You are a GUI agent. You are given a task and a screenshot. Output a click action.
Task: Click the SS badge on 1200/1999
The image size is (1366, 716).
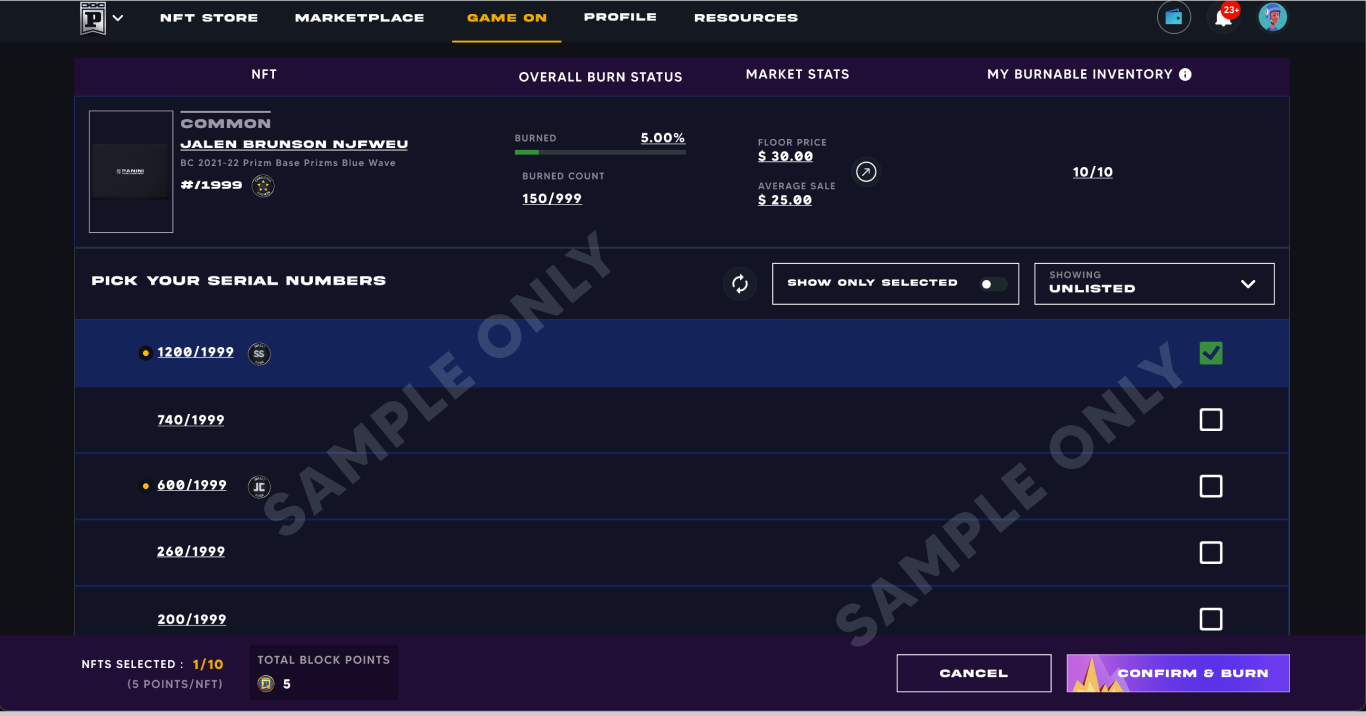pyautogui.click(x=259, y=354)
